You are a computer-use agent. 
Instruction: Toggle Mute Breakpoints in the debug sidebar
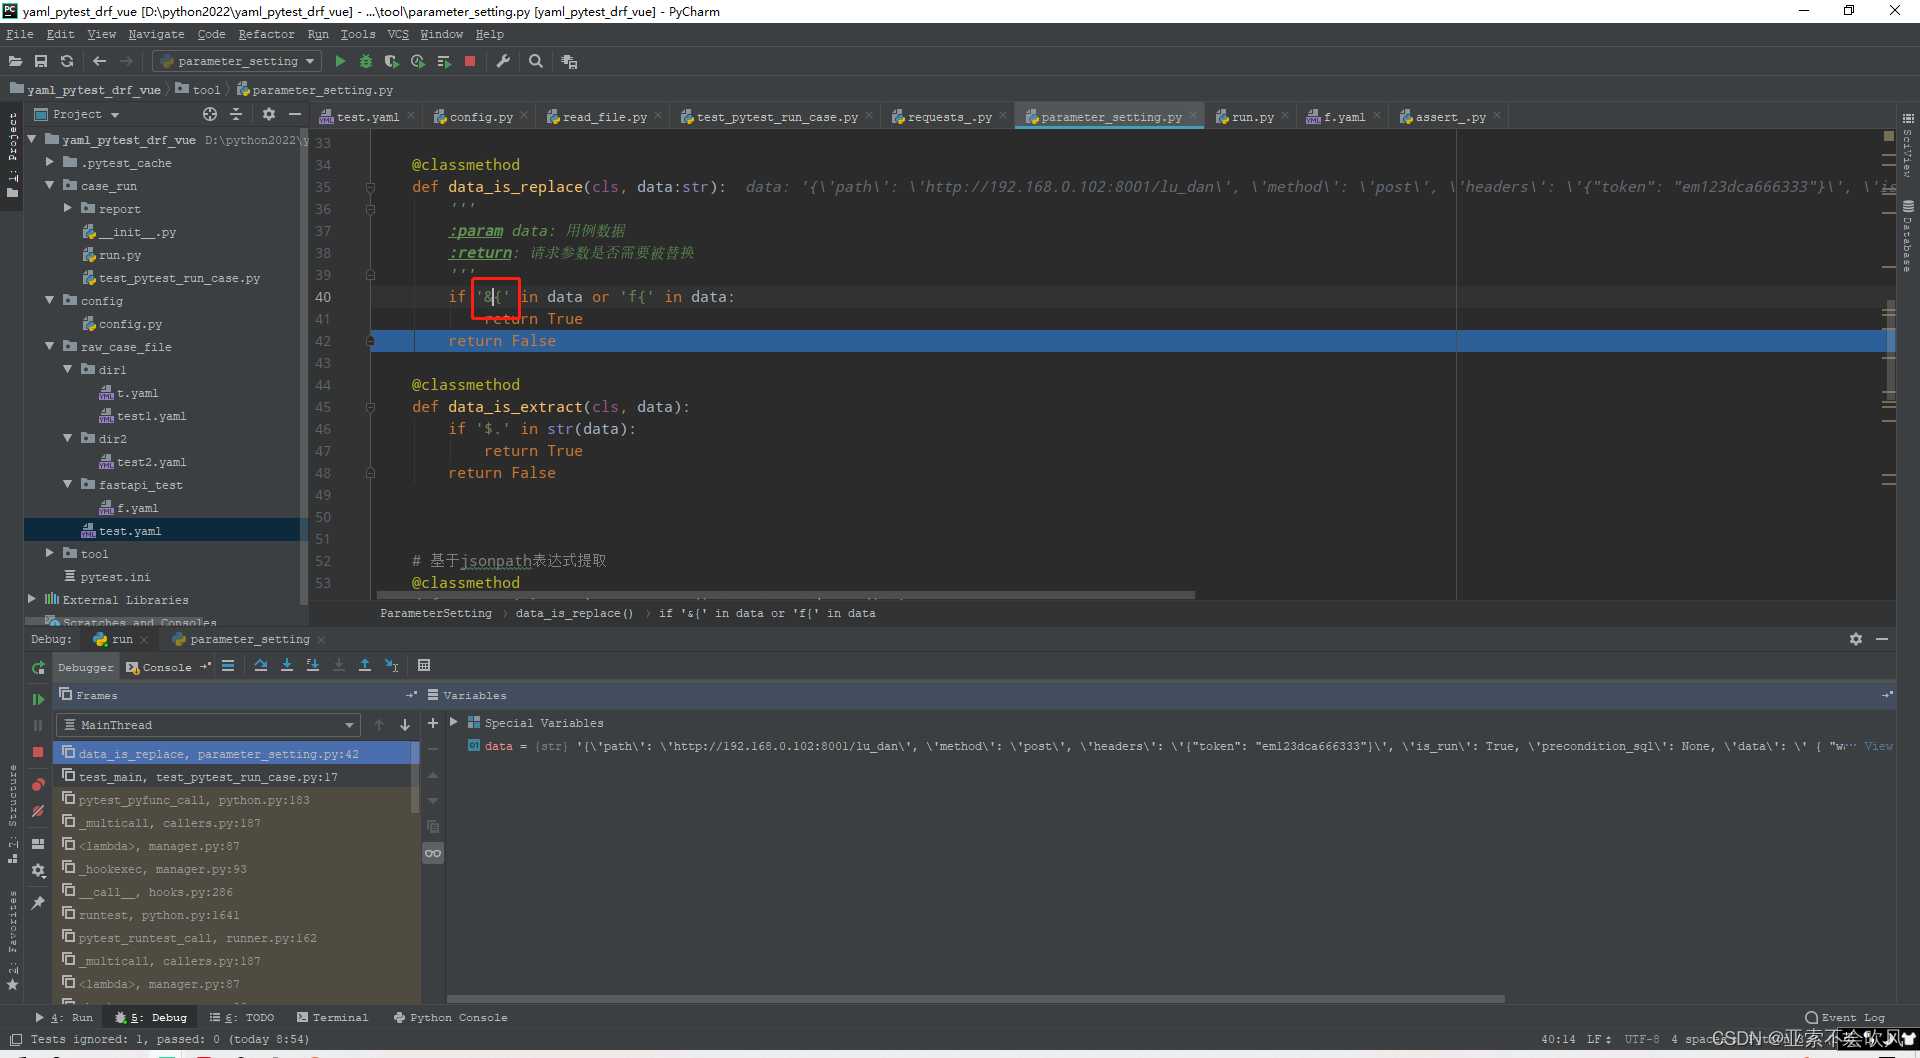[x=38, y=810]
